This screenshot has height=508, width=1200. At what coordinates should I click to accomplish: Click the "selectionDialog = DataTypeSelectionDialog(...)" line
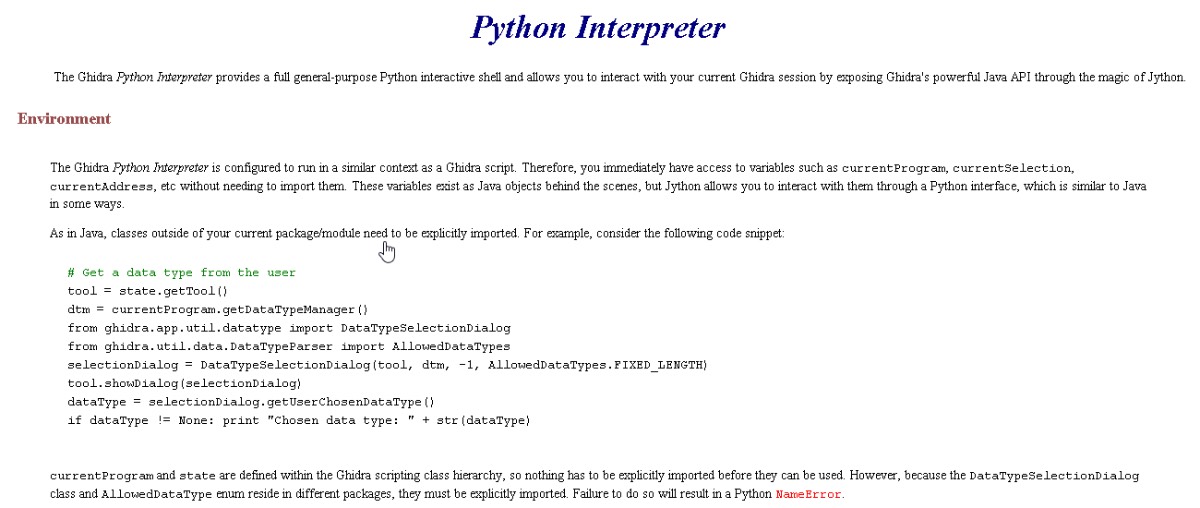(387, 365)
